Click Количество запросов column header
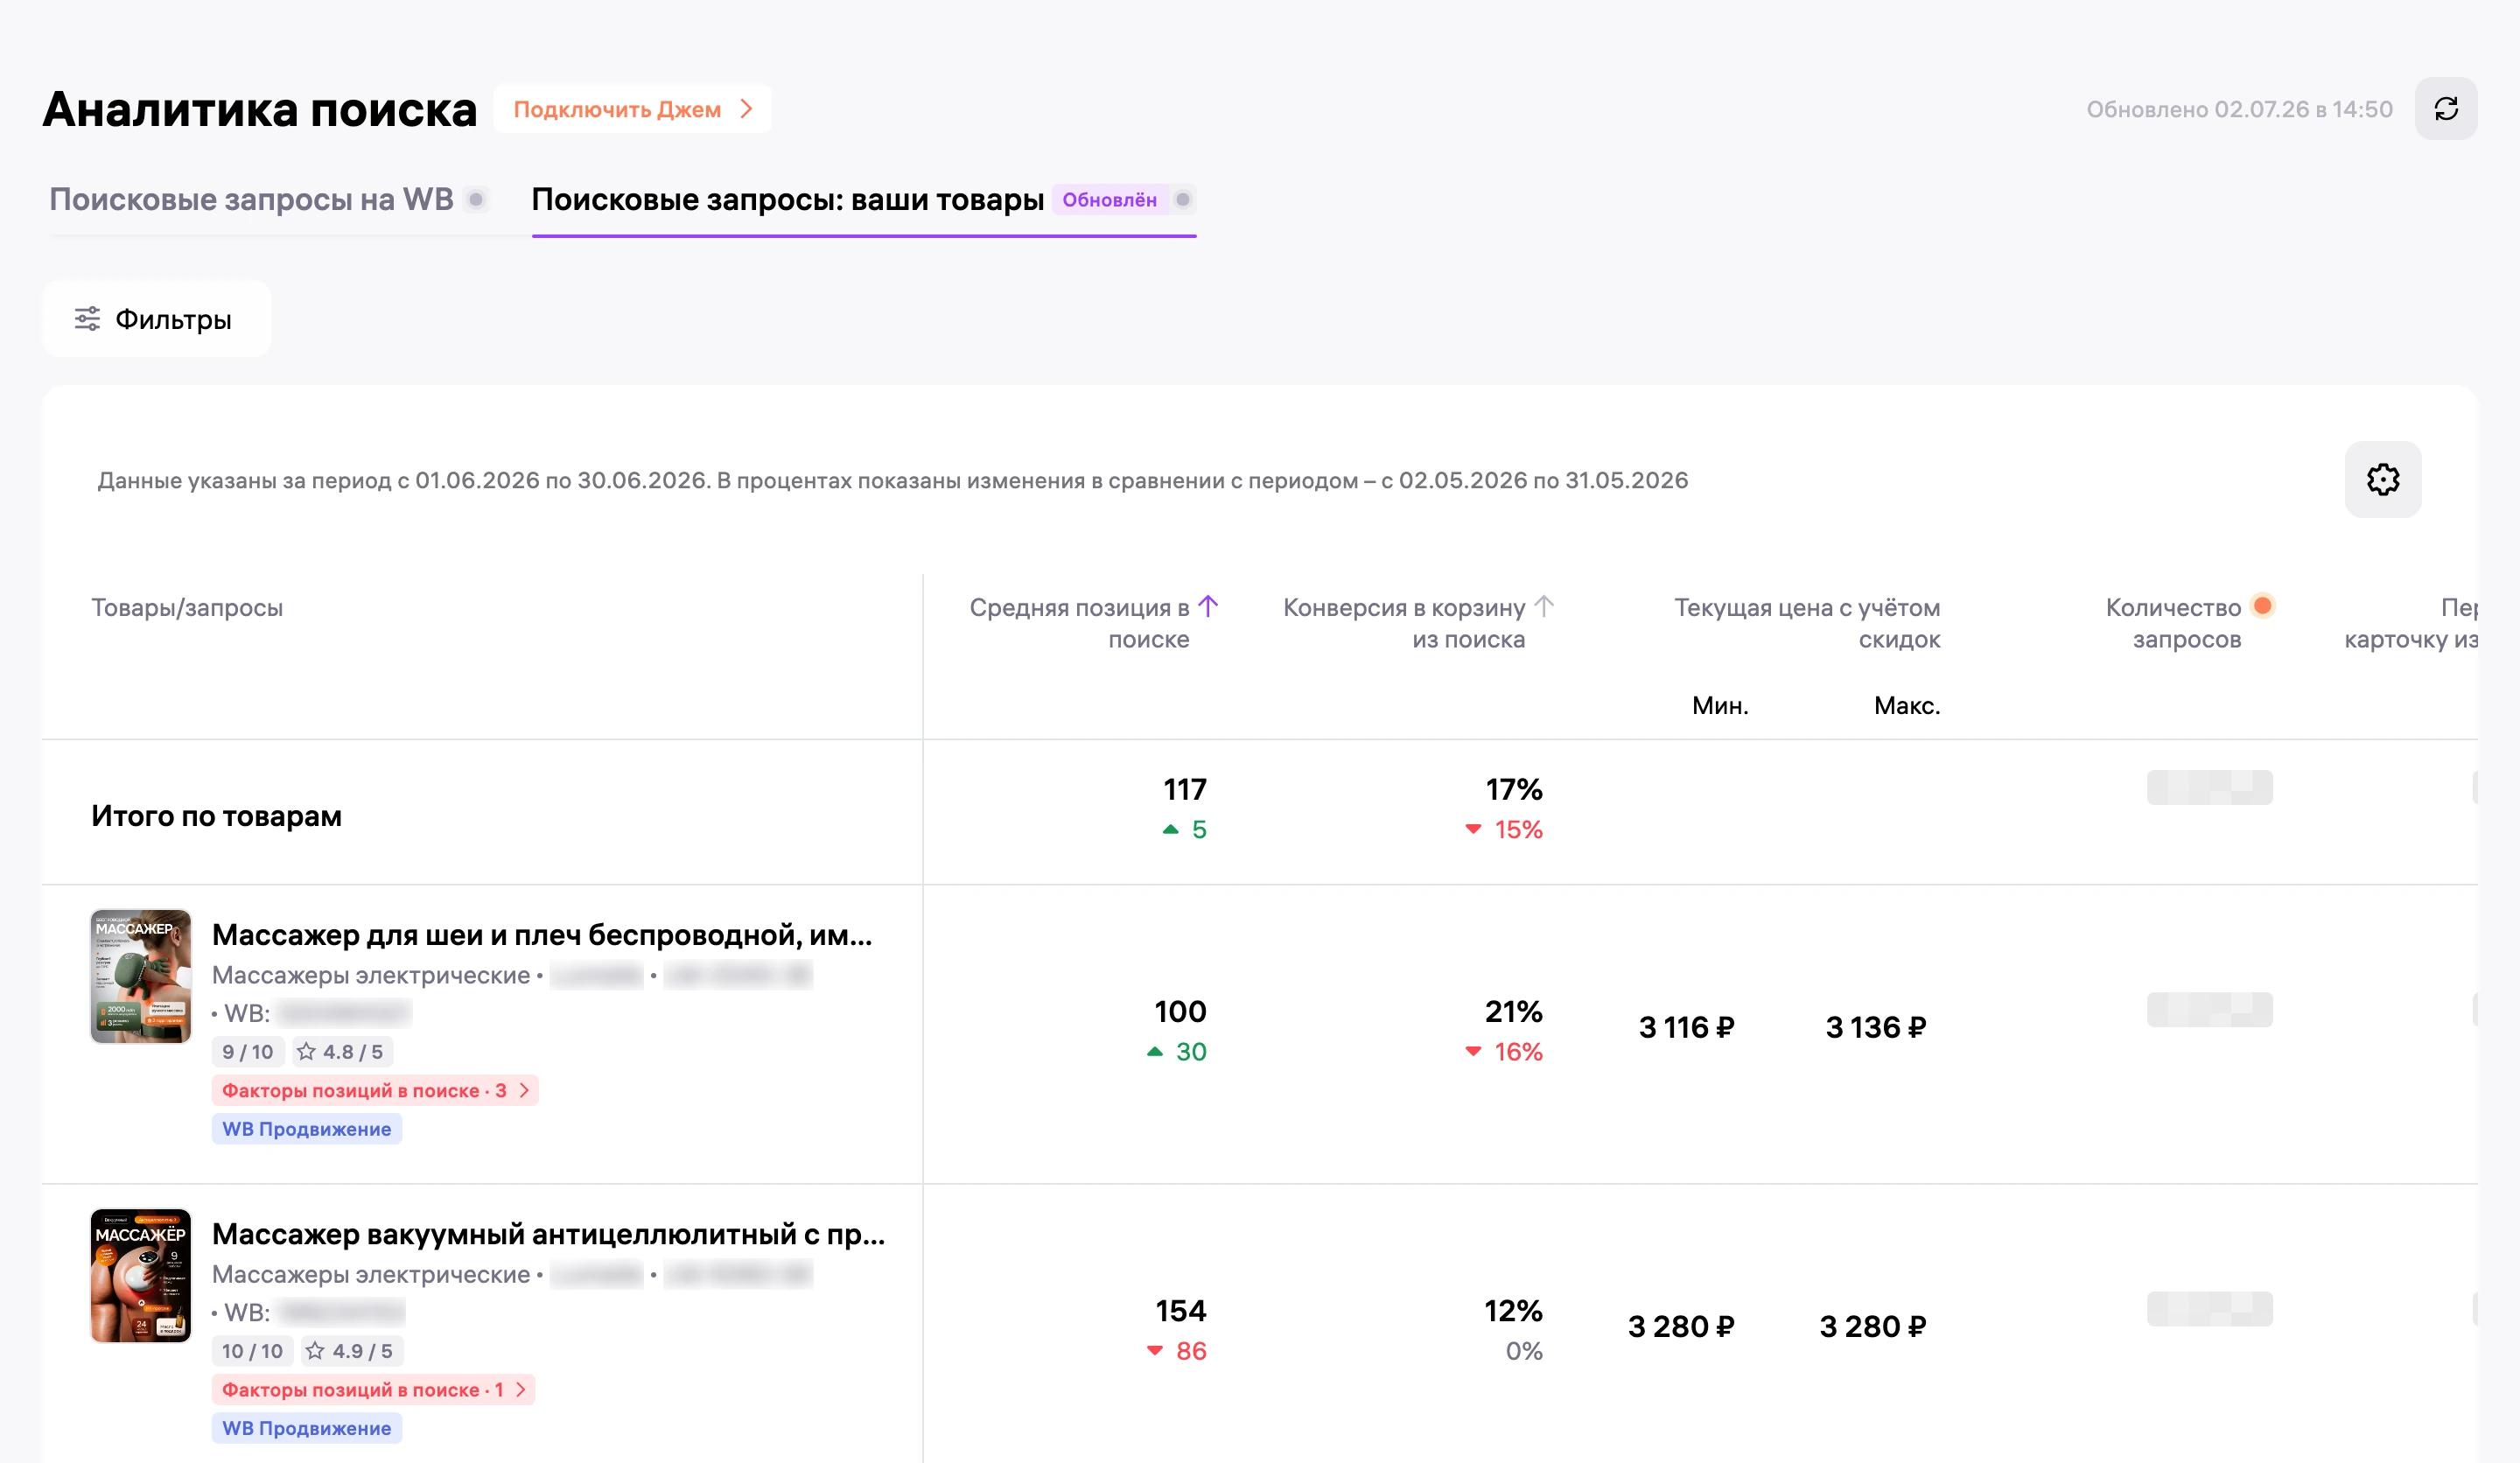This screenshot has height=1463, width=2520. (x=2173, y=623)
